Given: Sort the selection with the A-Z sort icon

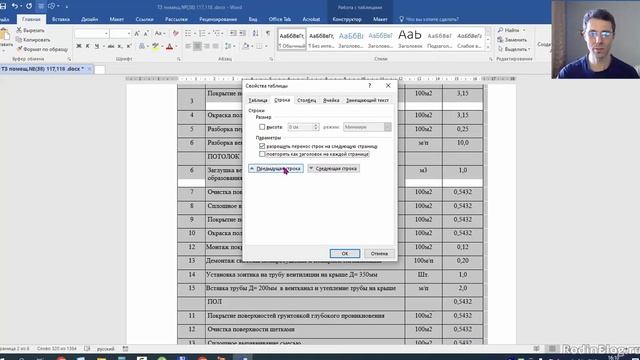Looking at the screenshot, I should point(256,33).
